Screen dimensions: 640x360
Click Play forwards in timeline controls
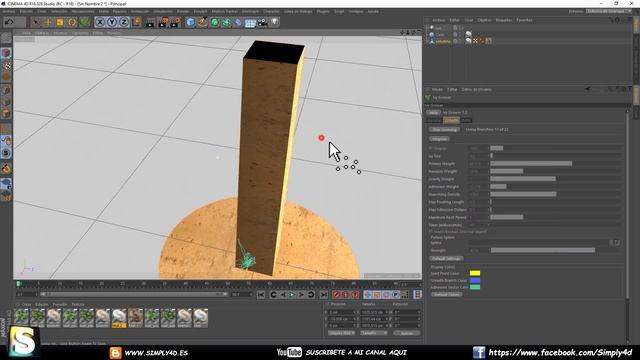pyautogui.click(x=292, y=294)
